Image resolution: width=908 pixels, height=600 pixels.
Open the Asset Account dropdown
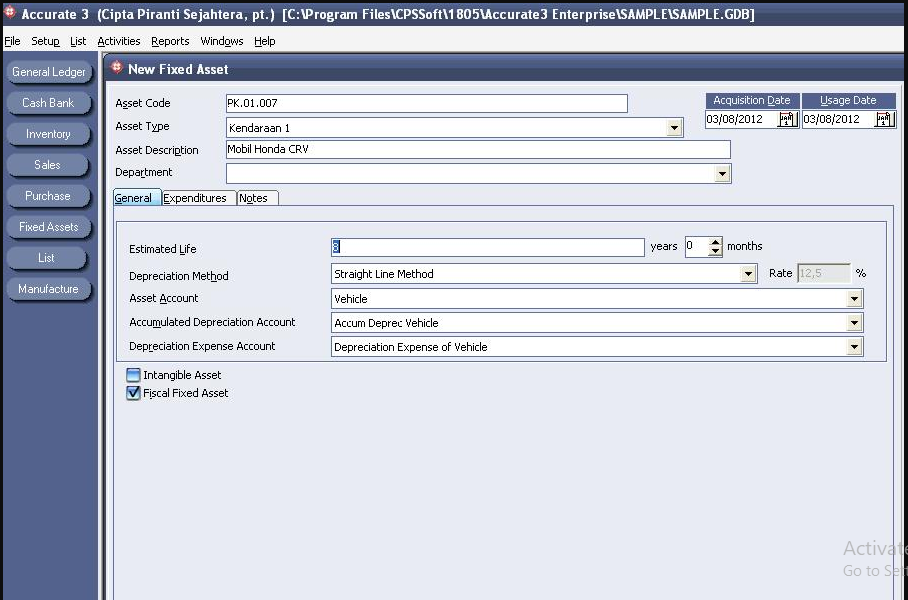coord(854,299)
